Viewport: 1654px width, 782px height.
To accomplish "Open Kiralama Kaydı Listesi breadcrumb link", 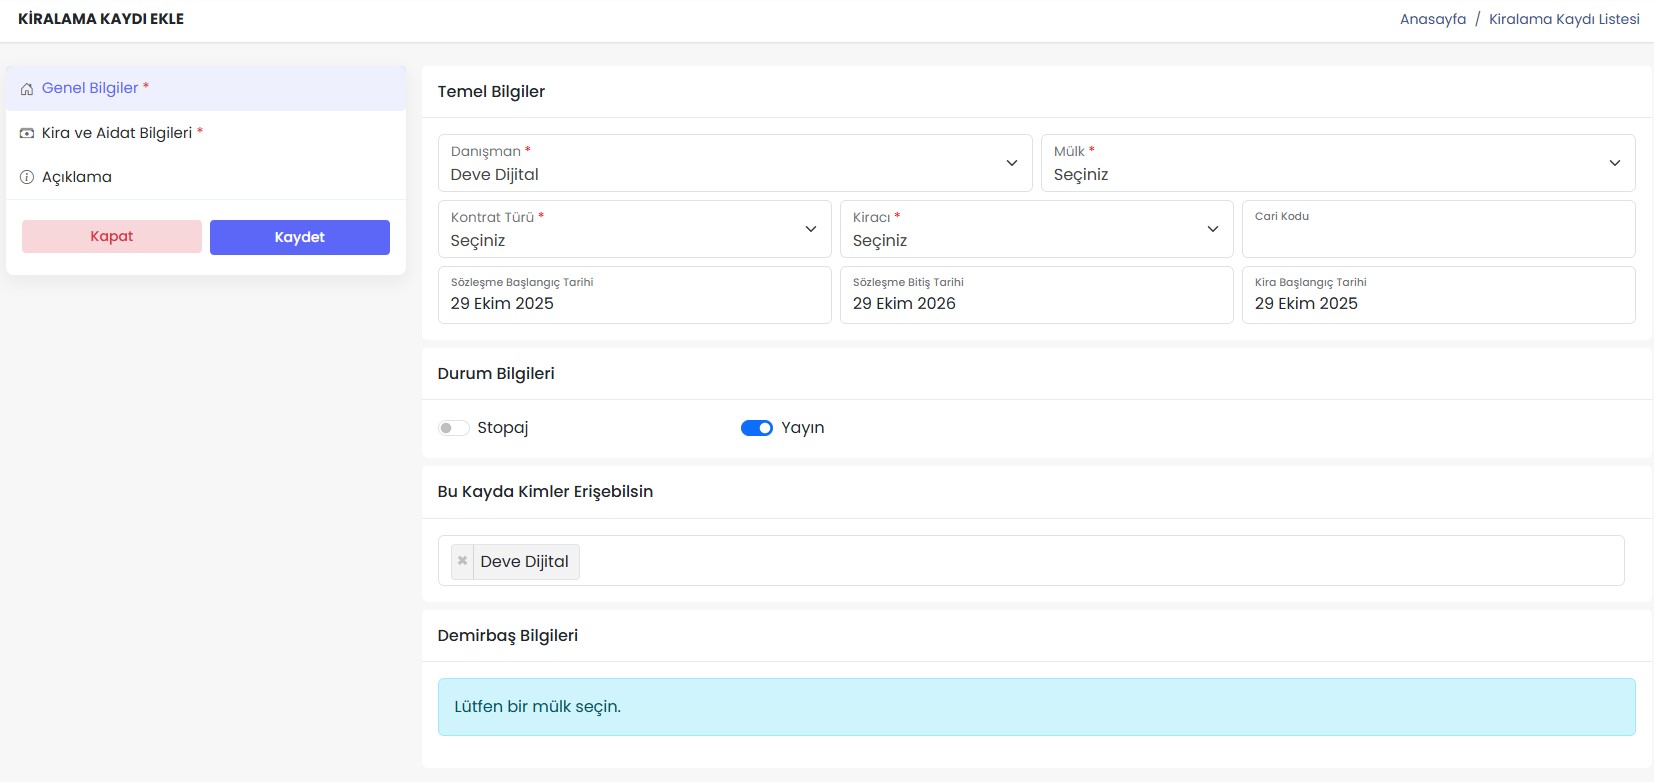I will coord(1563,19).
